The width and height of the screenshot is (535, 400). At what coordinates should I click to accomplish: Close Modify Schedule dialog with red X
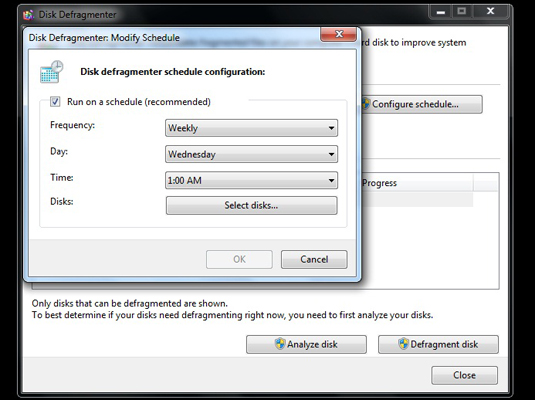(338, 34)
